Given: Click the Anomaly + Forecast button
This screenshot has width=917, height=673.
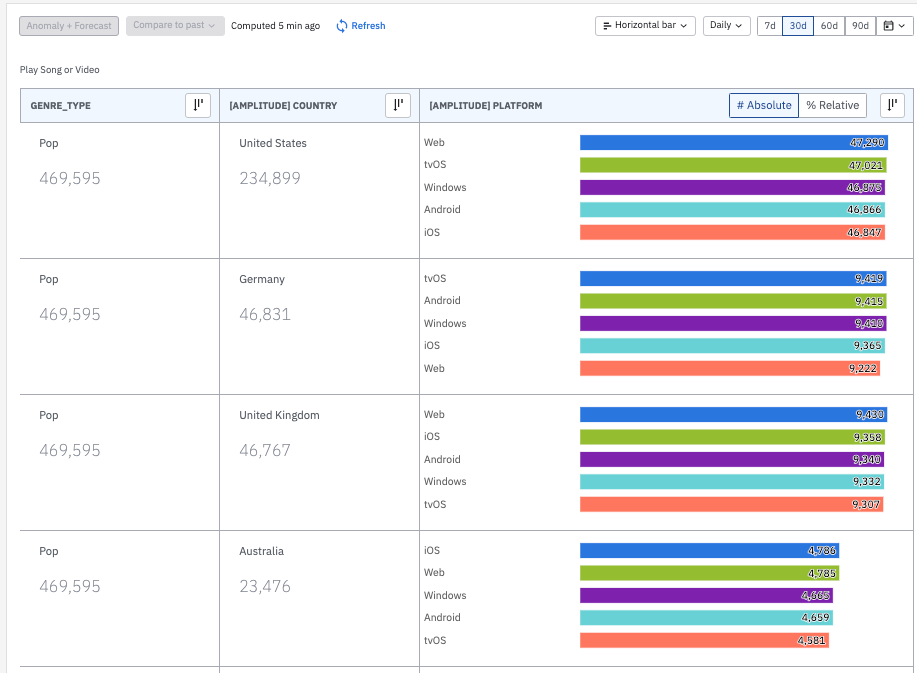Looking at the screenshot, I should [x=70, y=26].
